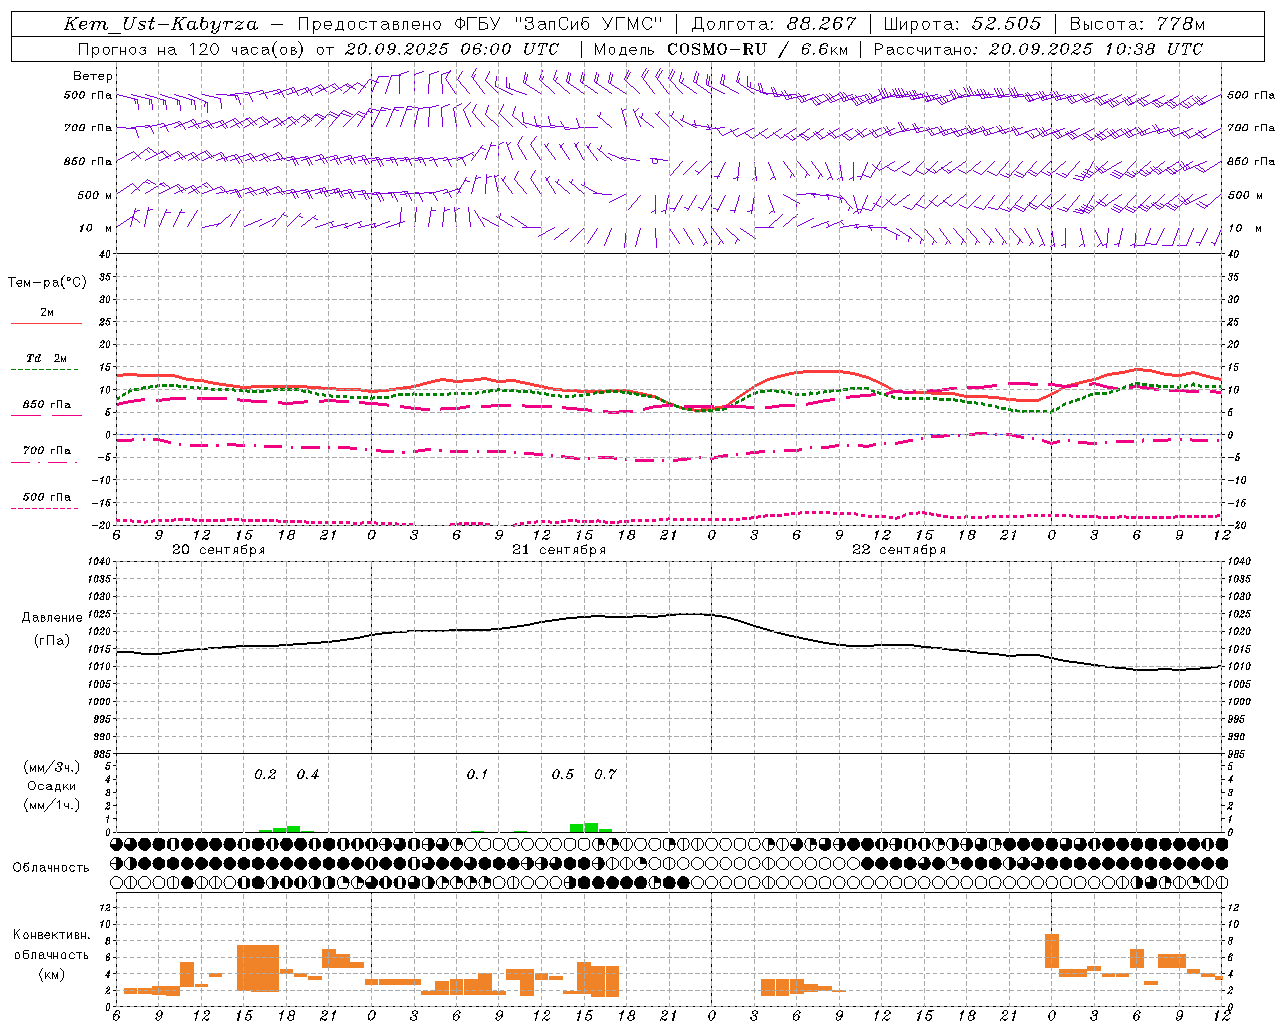Click '500 гПа' legend entry under temperature

(47, 497)
